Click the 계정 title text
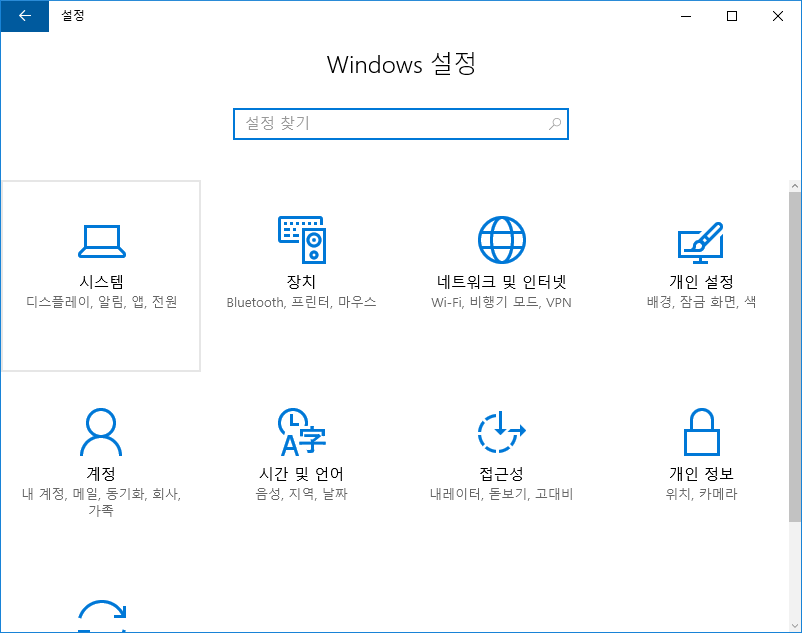Viewport: 802px width, 633px height. point(101,473)
